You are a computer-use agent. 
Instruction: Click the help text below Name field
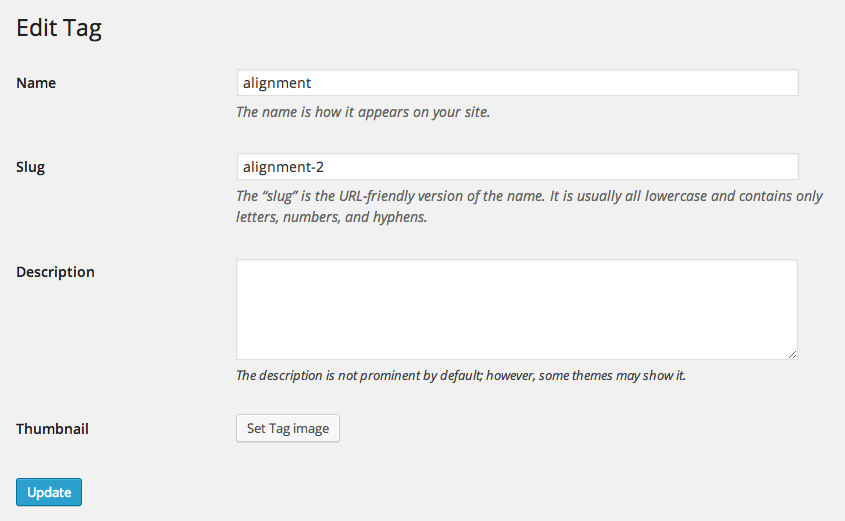click(363, 112)
